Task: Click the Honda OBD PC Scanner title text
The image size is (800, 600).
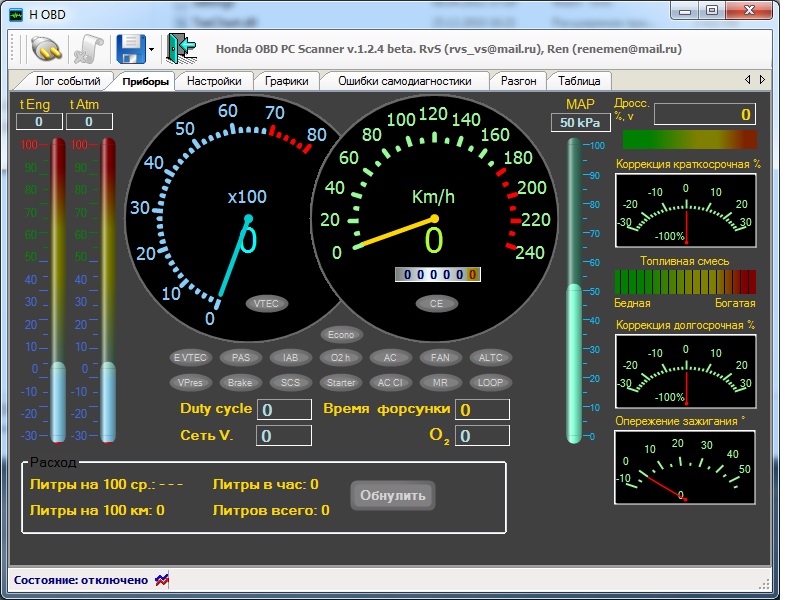Action: coord(449,49)
